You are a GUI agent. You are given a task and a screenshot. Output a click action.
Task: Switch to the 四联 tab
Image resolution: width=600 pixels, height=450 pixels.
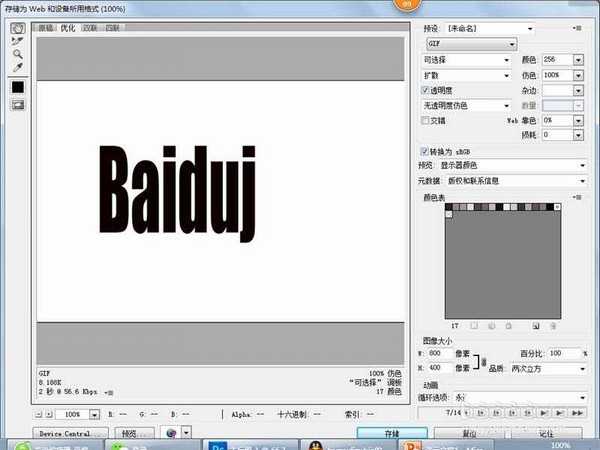click(112, 28)
